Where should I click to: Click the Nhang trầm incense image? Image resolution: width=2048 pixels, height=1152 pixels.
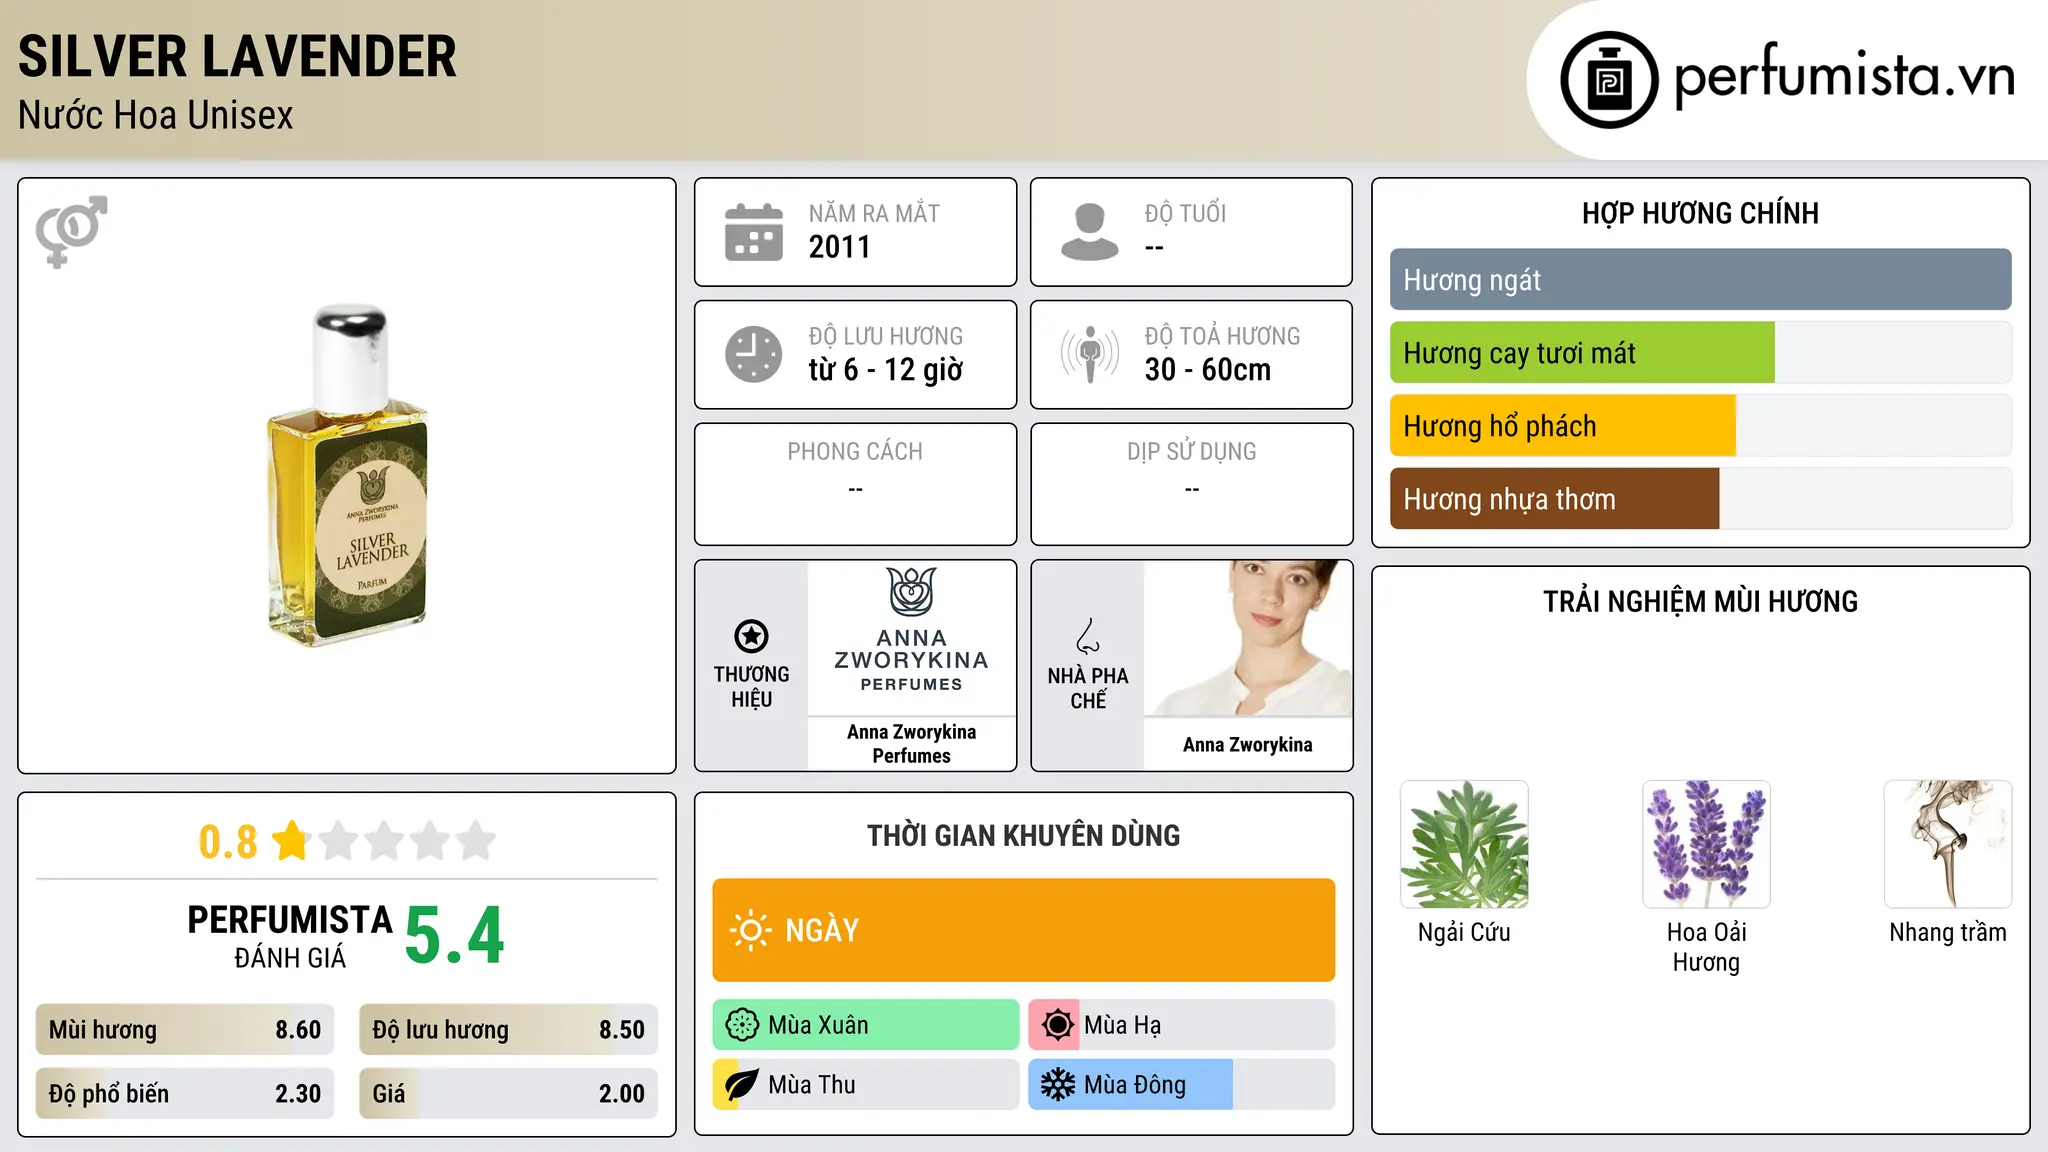pos(1948,844)
